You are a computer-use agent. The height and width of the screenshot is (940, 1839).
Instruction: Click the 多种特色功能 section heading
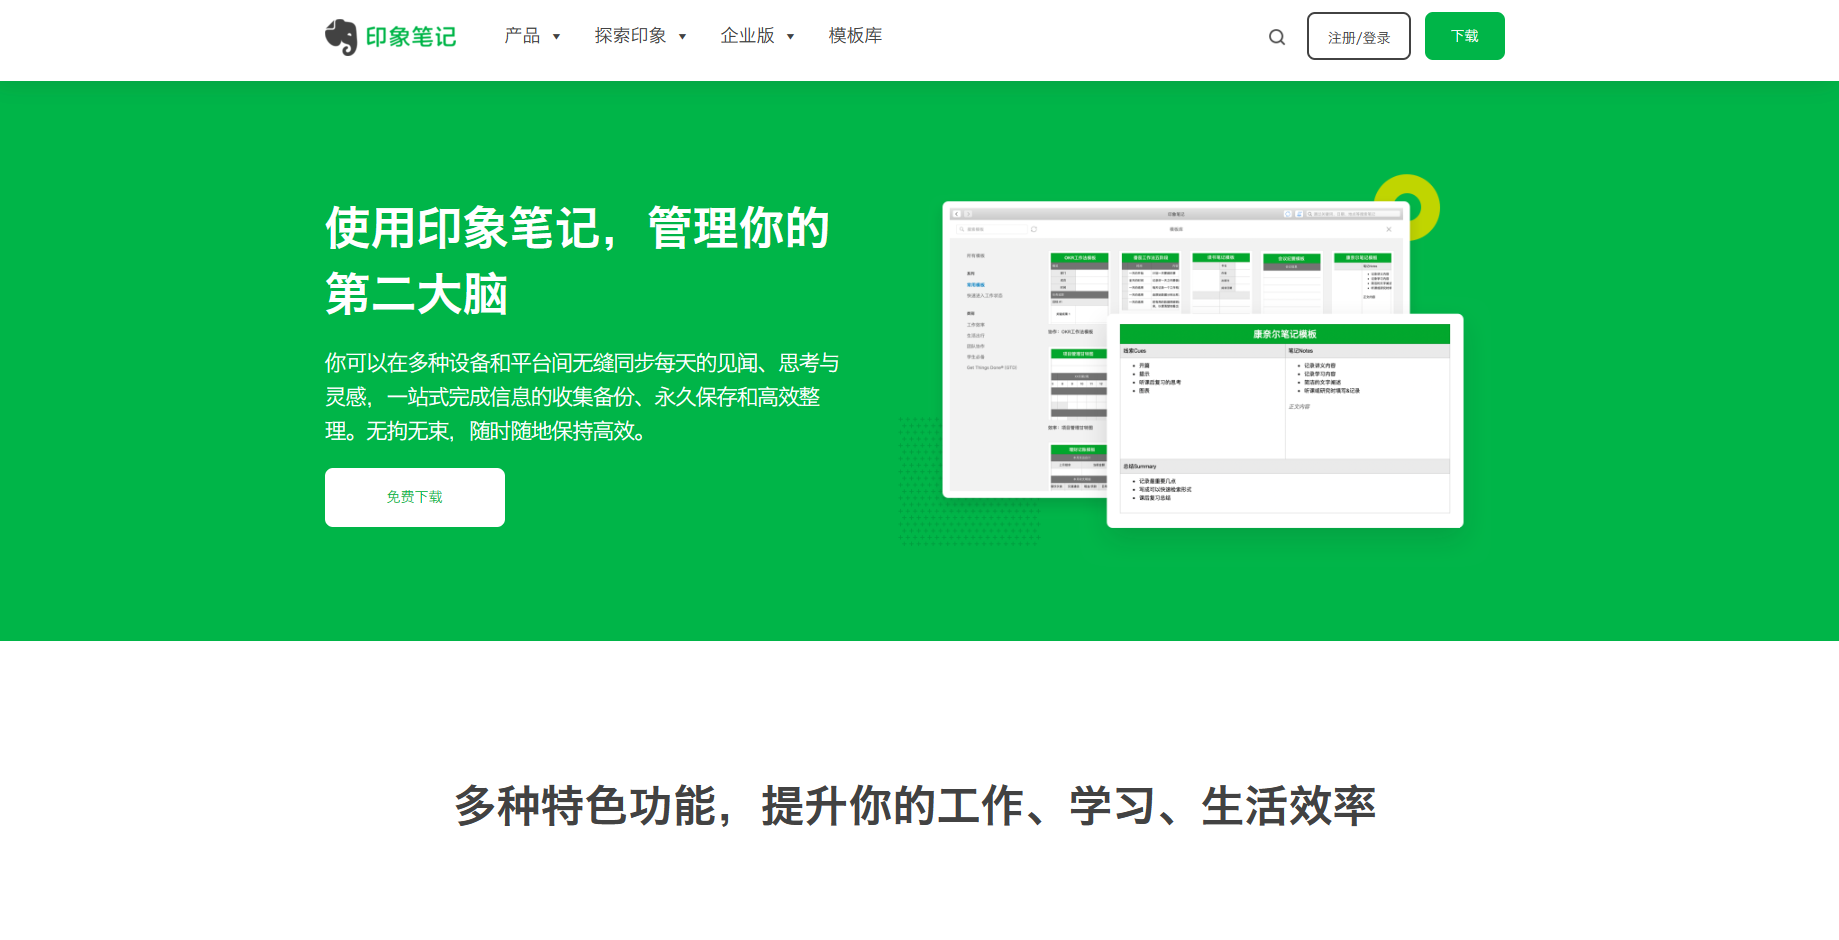(x=915, y=806)
